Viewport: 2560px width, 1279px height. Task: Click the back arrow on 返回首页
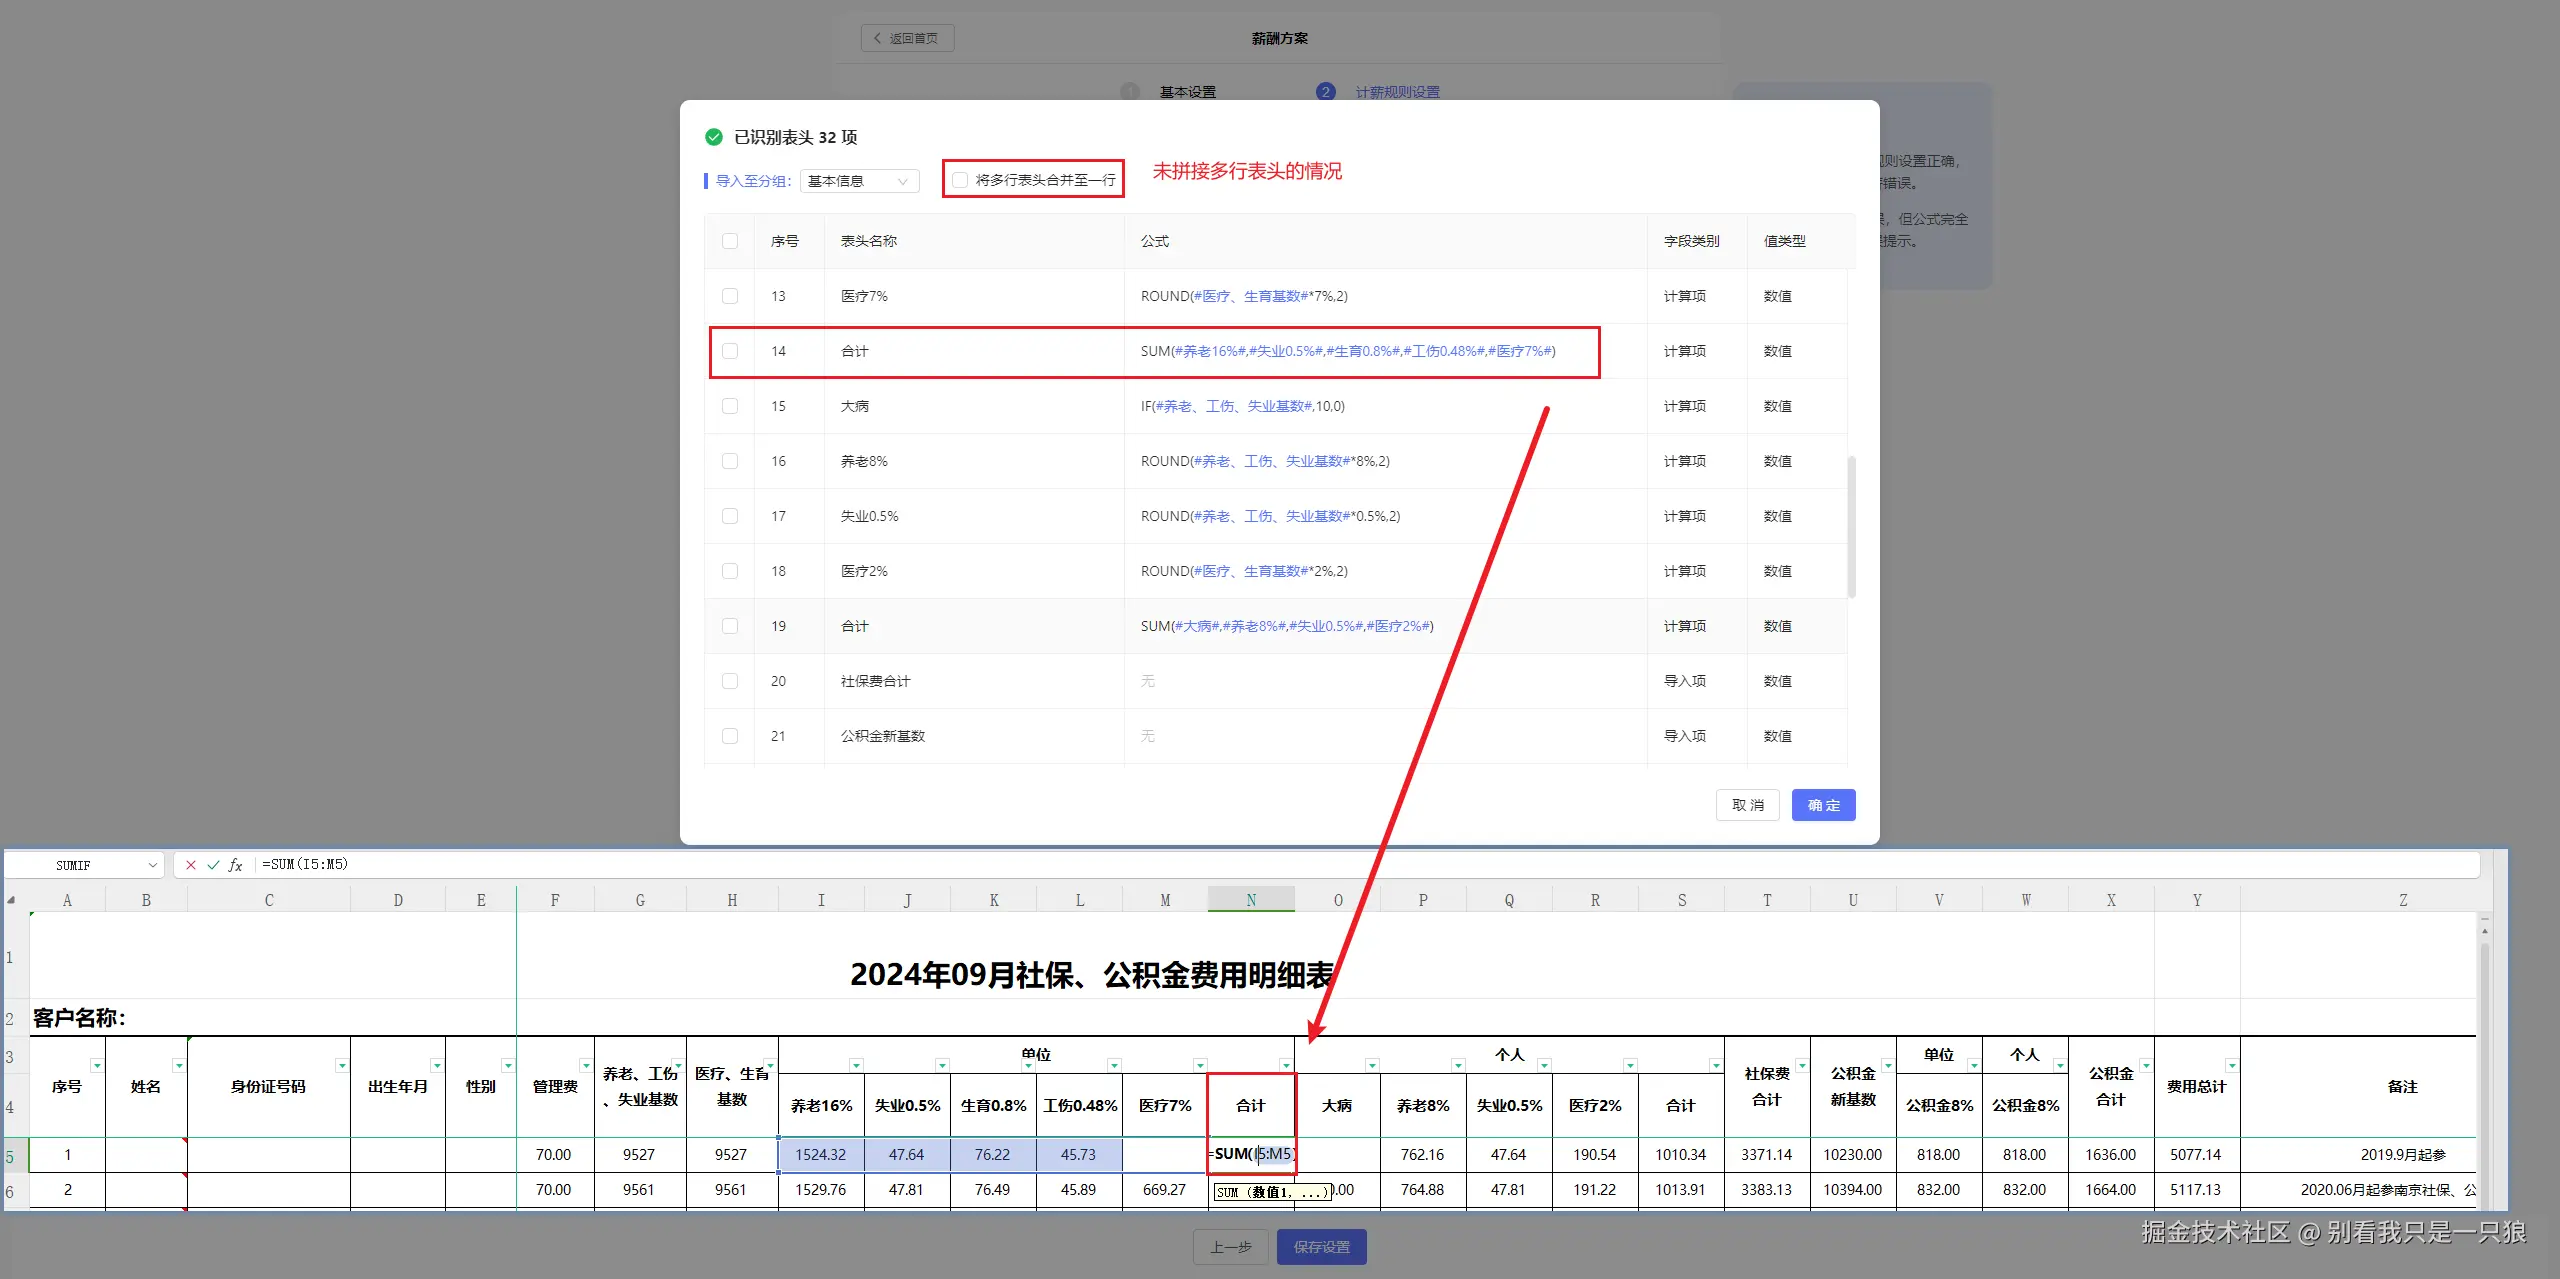click(x=876, y=37)
